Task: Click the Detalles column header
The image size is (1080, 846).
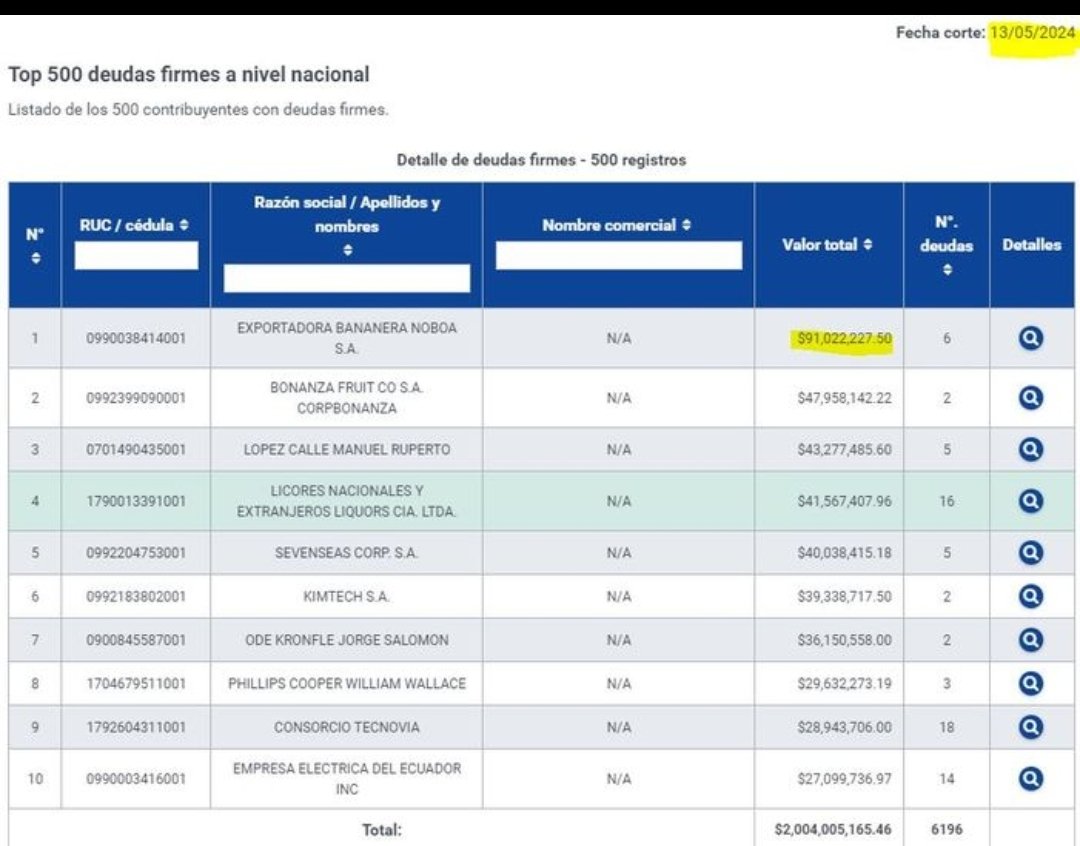Action: tap(1032, 245)
